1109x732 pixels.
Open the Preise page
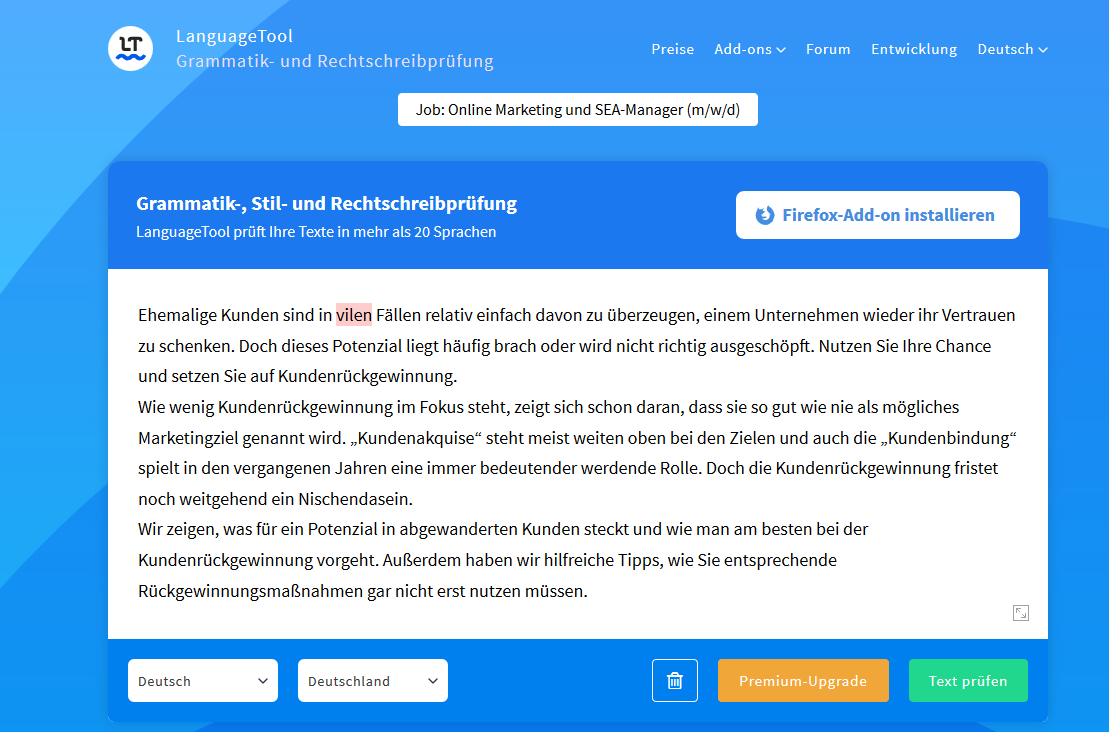673,49
